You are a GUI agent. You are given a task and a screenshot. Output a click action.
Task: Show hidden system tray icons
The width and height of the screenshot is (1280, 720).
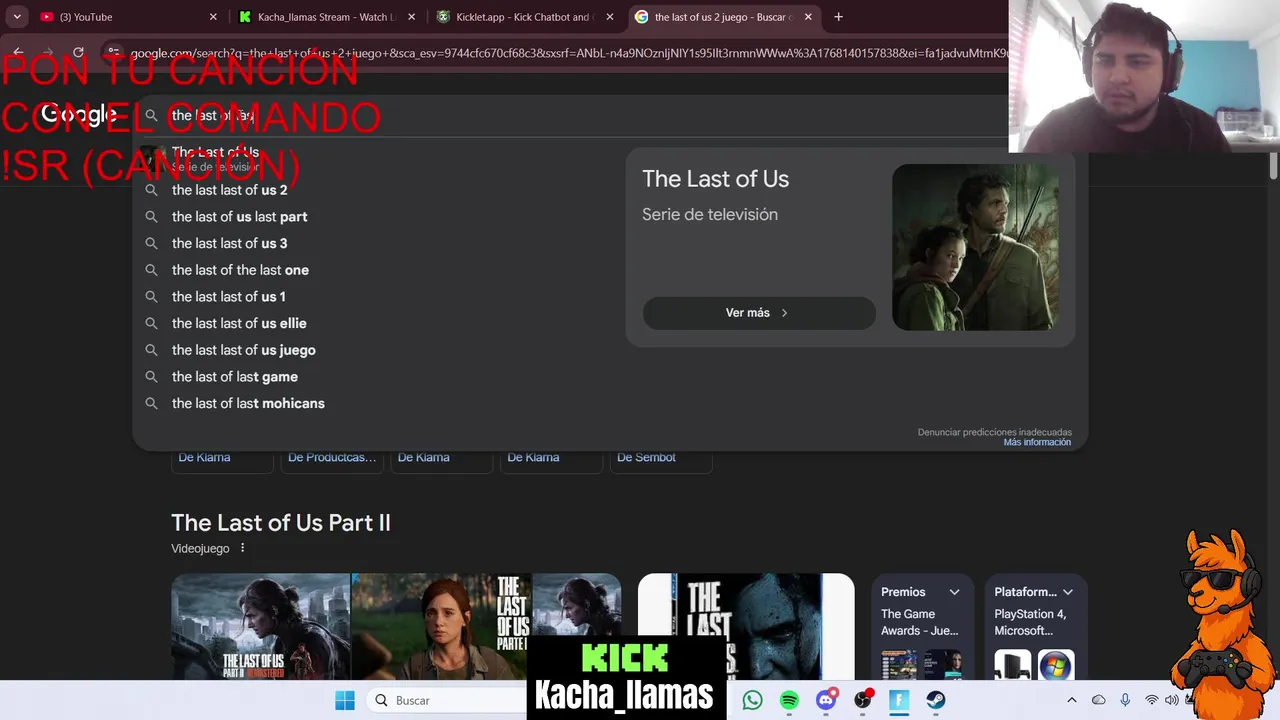click(x=1072, y=700)
